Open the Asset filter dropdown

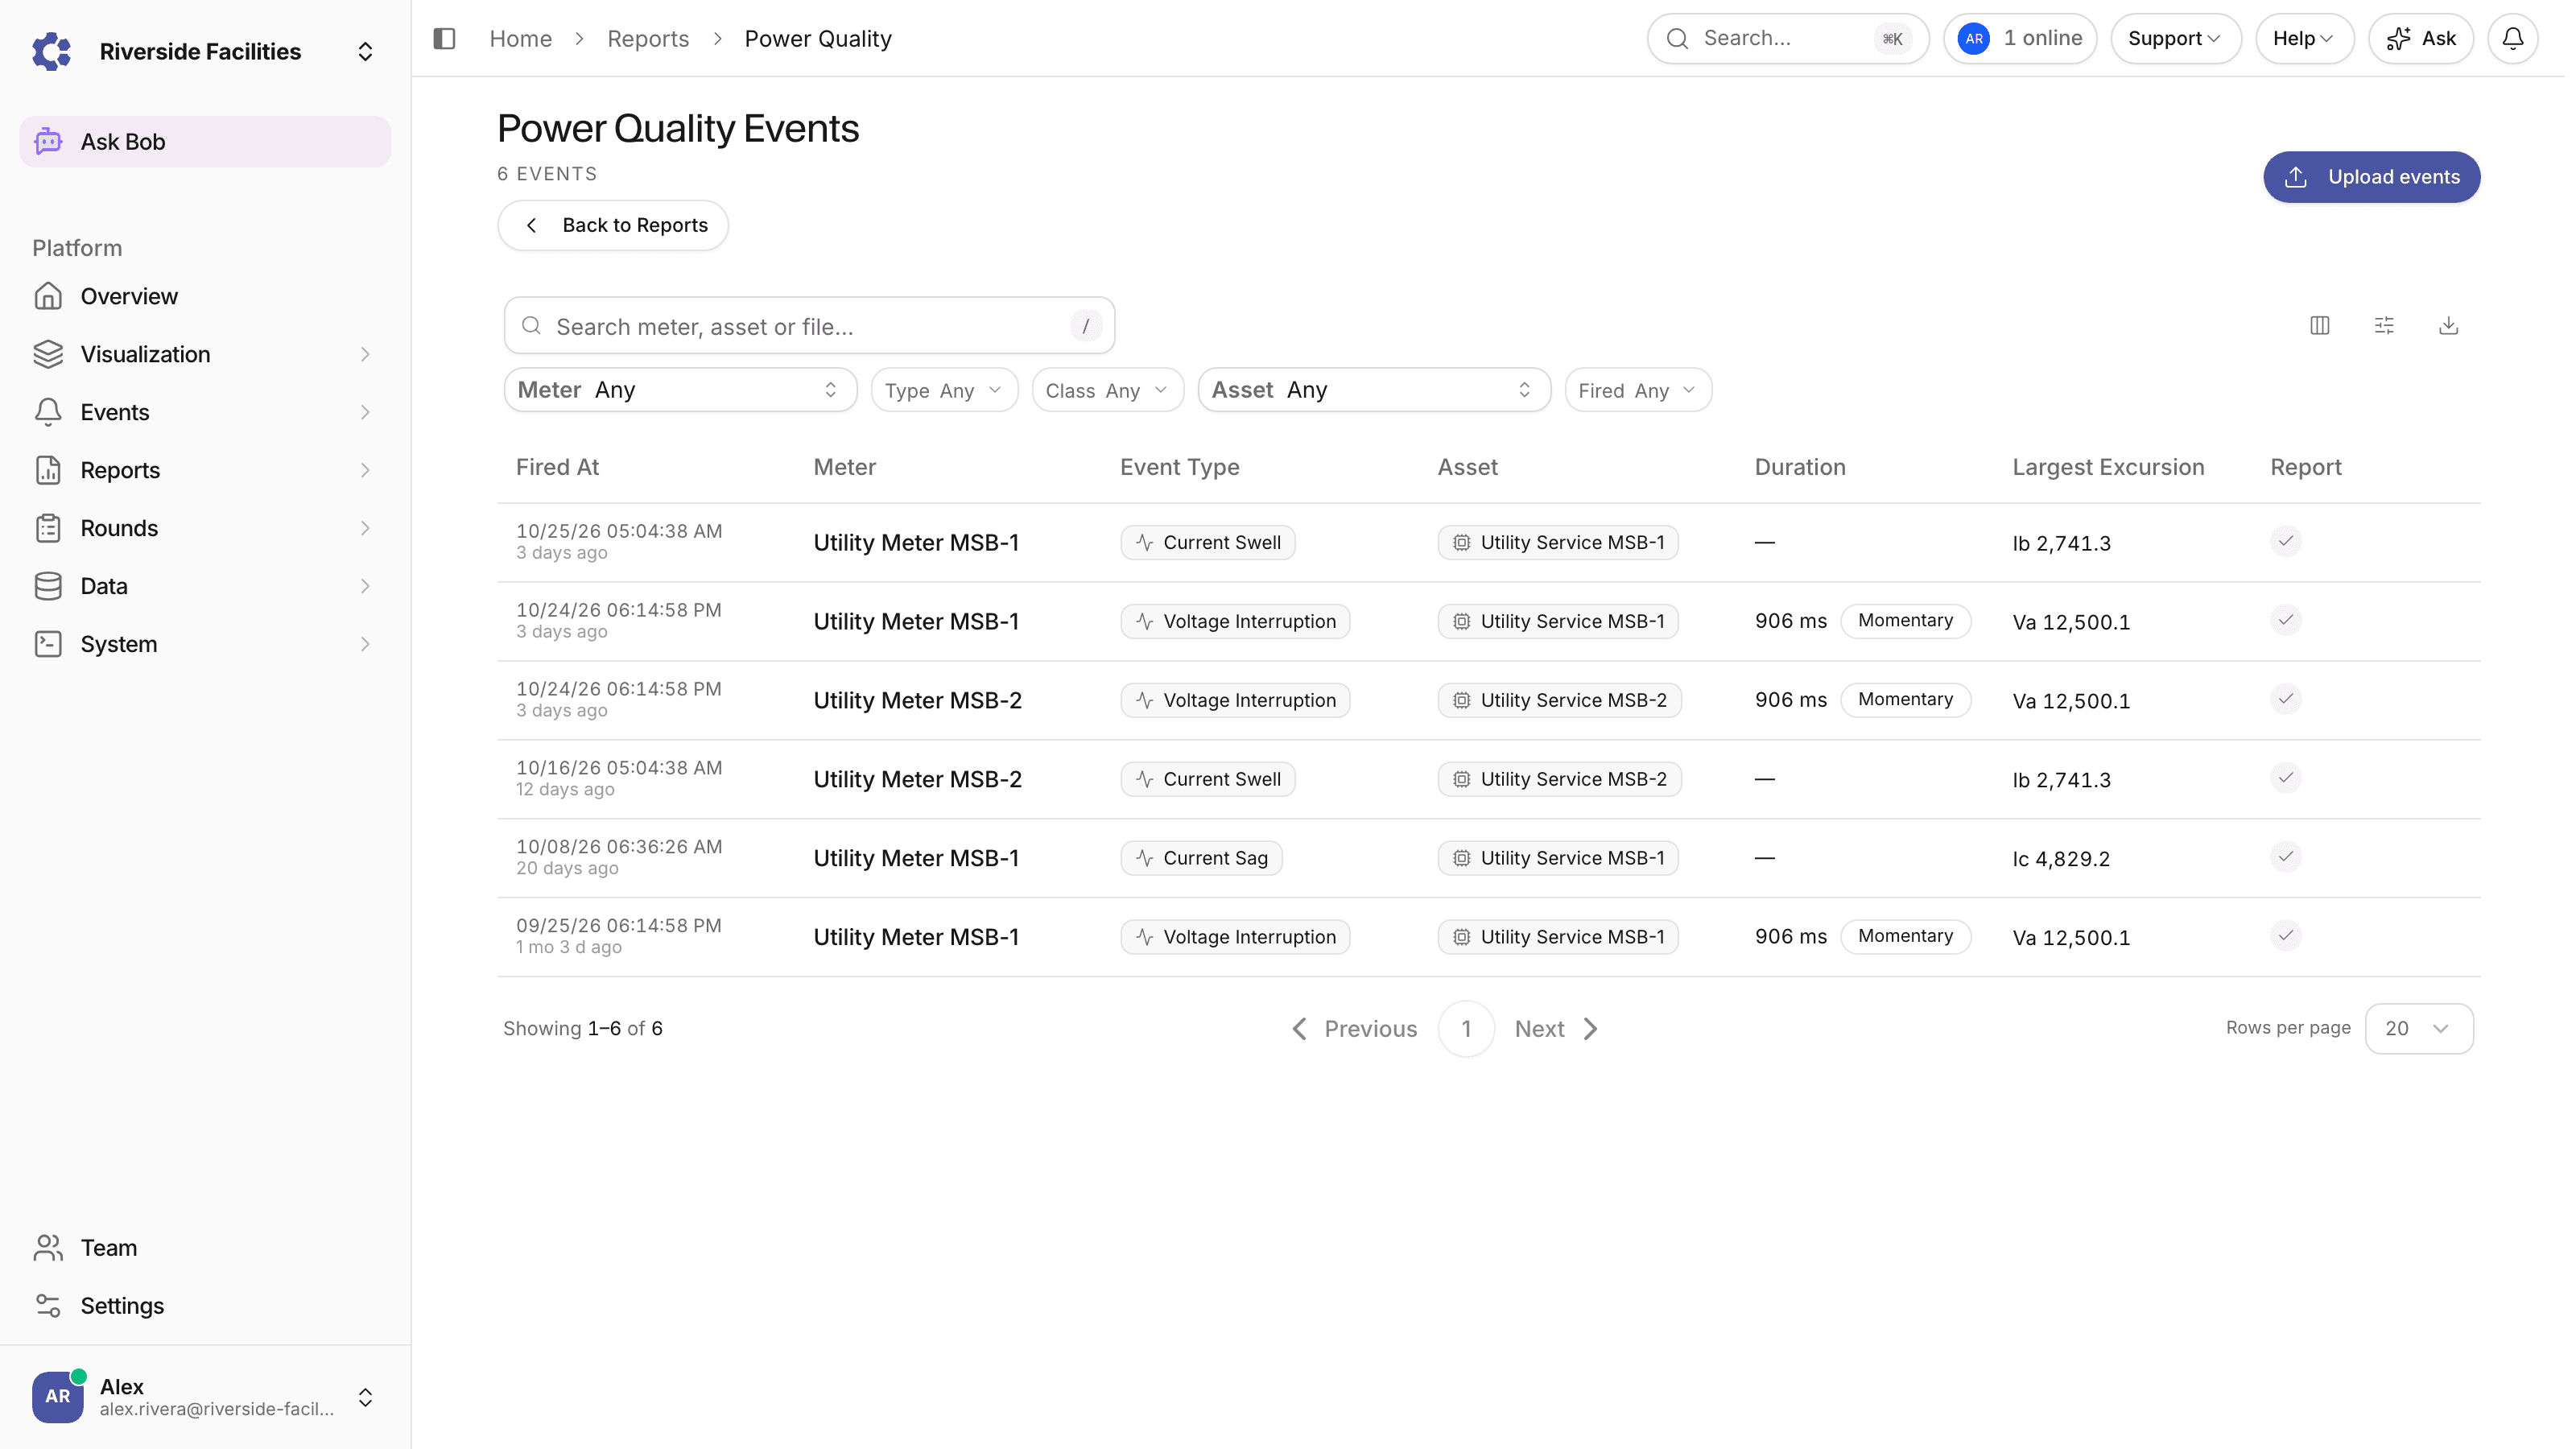coord(1374,390)
